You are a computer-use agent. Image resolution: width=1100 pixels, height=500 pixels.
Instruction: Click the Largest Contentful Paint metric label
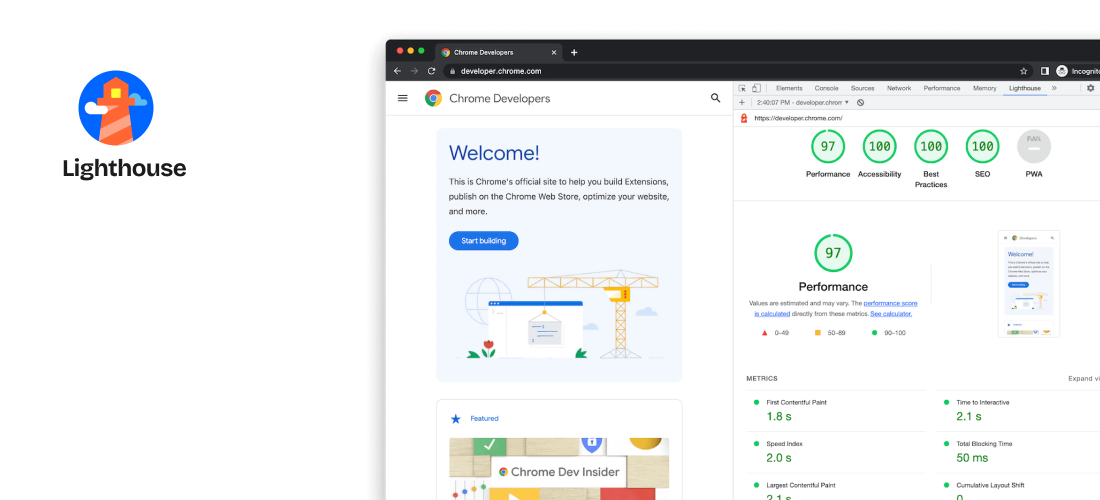800,485
